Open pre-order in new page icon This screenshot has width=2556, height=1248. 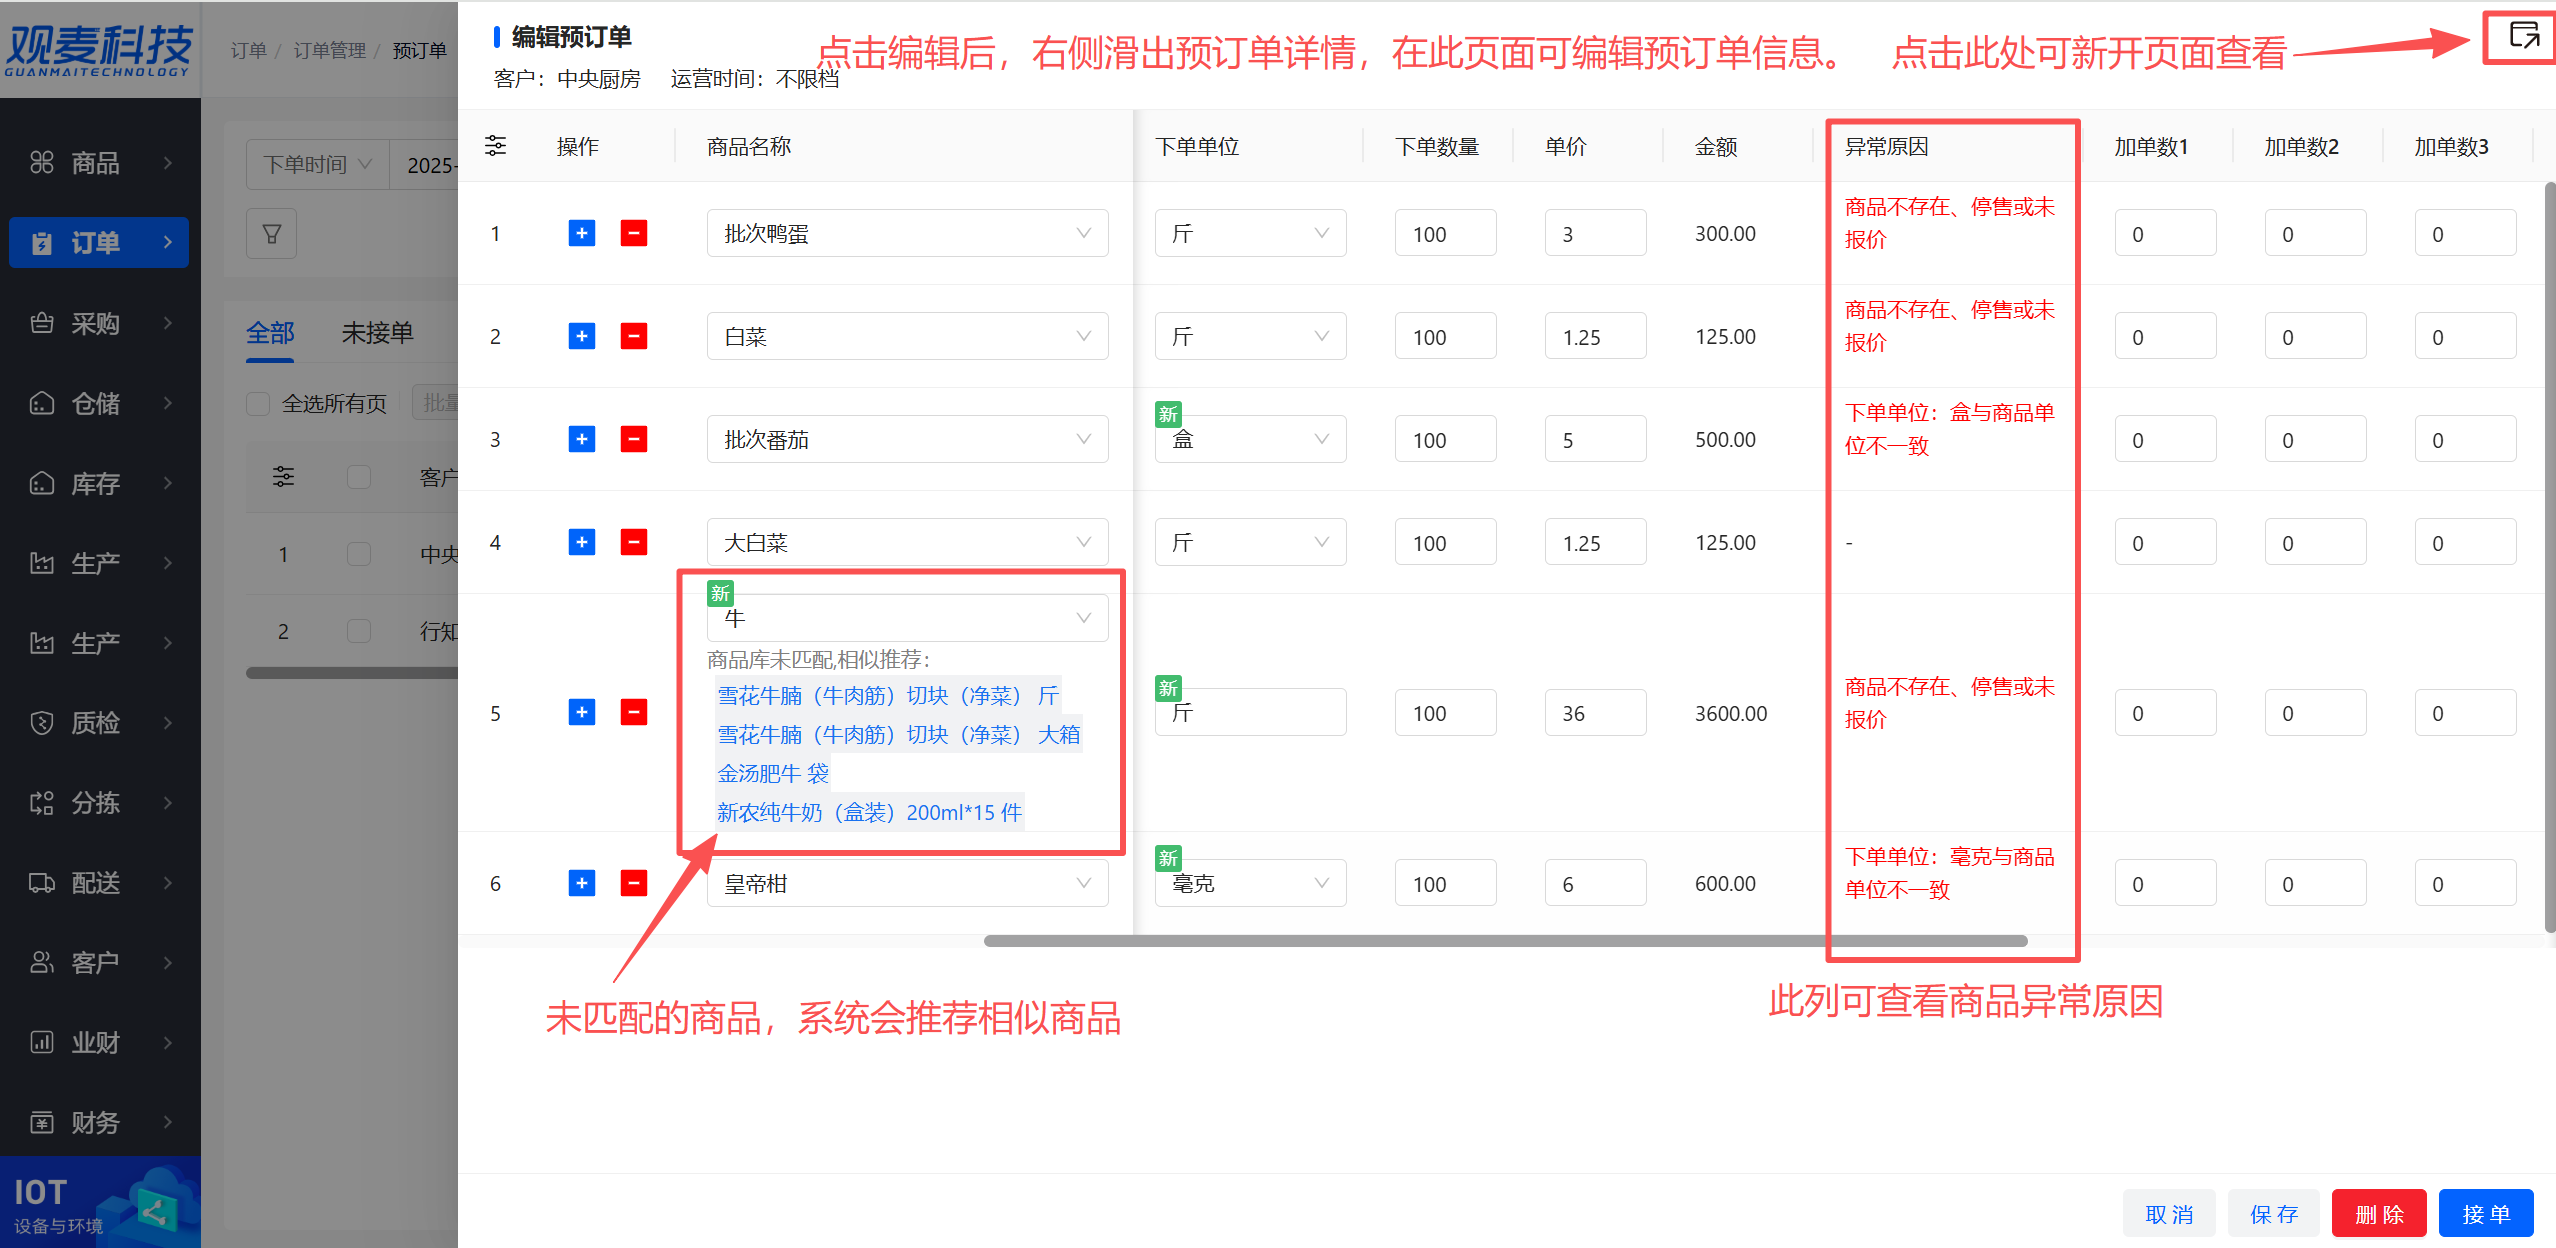[x=2523, y=36]
